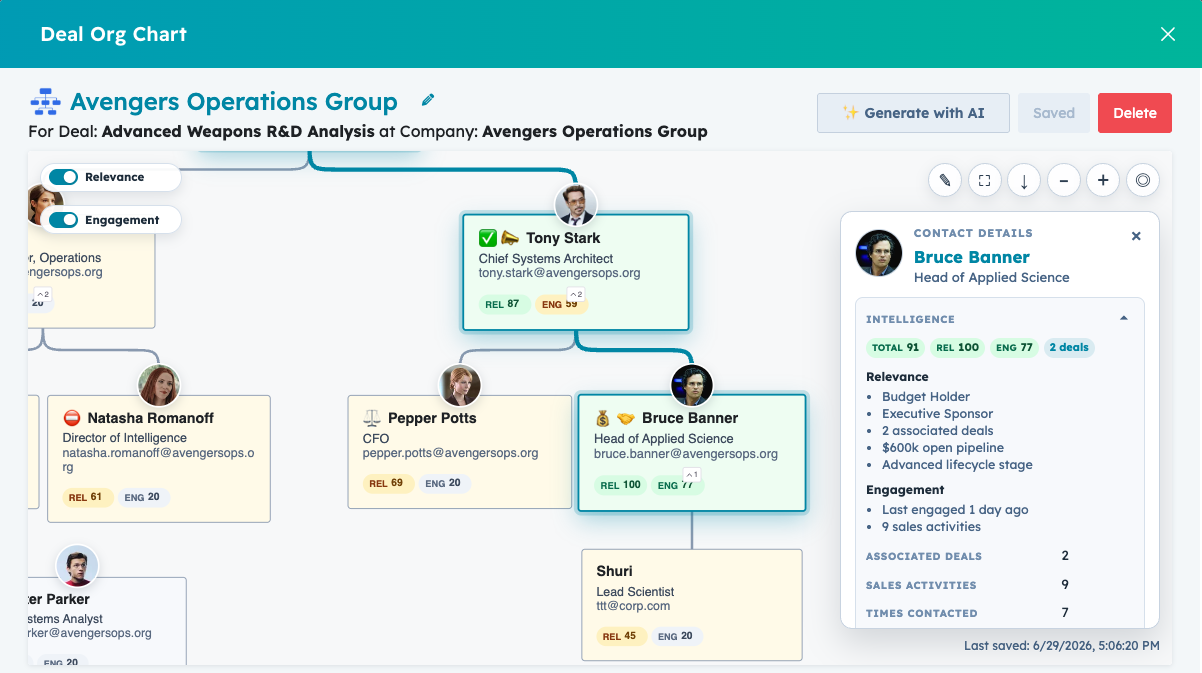Click the REL 45 badge on Shuri
The width and height of the screenshot is (1202, 673).
620,636
